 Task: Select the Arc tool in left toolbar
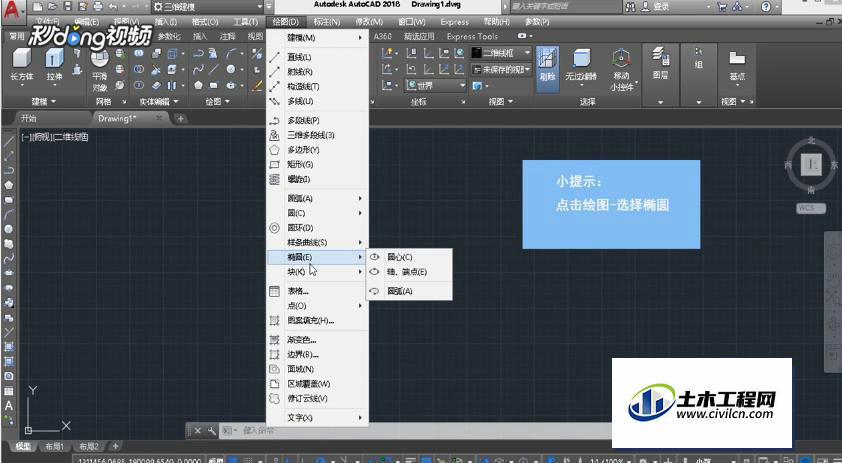coord(9,215)
